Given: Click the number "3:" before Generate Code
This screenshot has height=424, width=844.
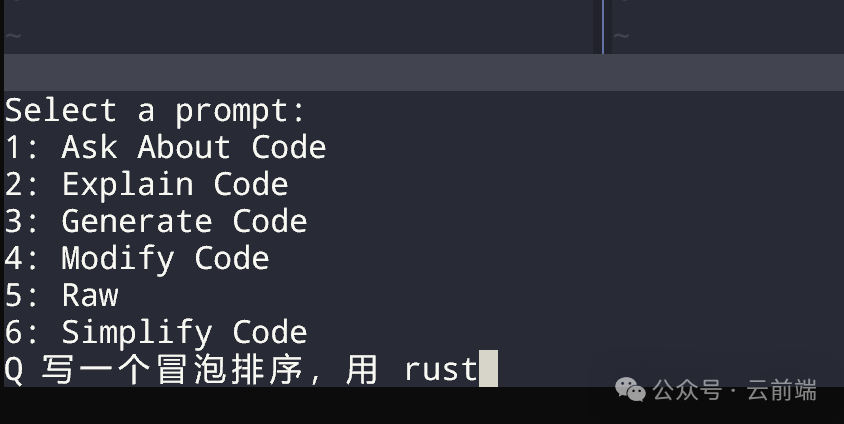Looking at the screenshot, I should tap(22, 222).
